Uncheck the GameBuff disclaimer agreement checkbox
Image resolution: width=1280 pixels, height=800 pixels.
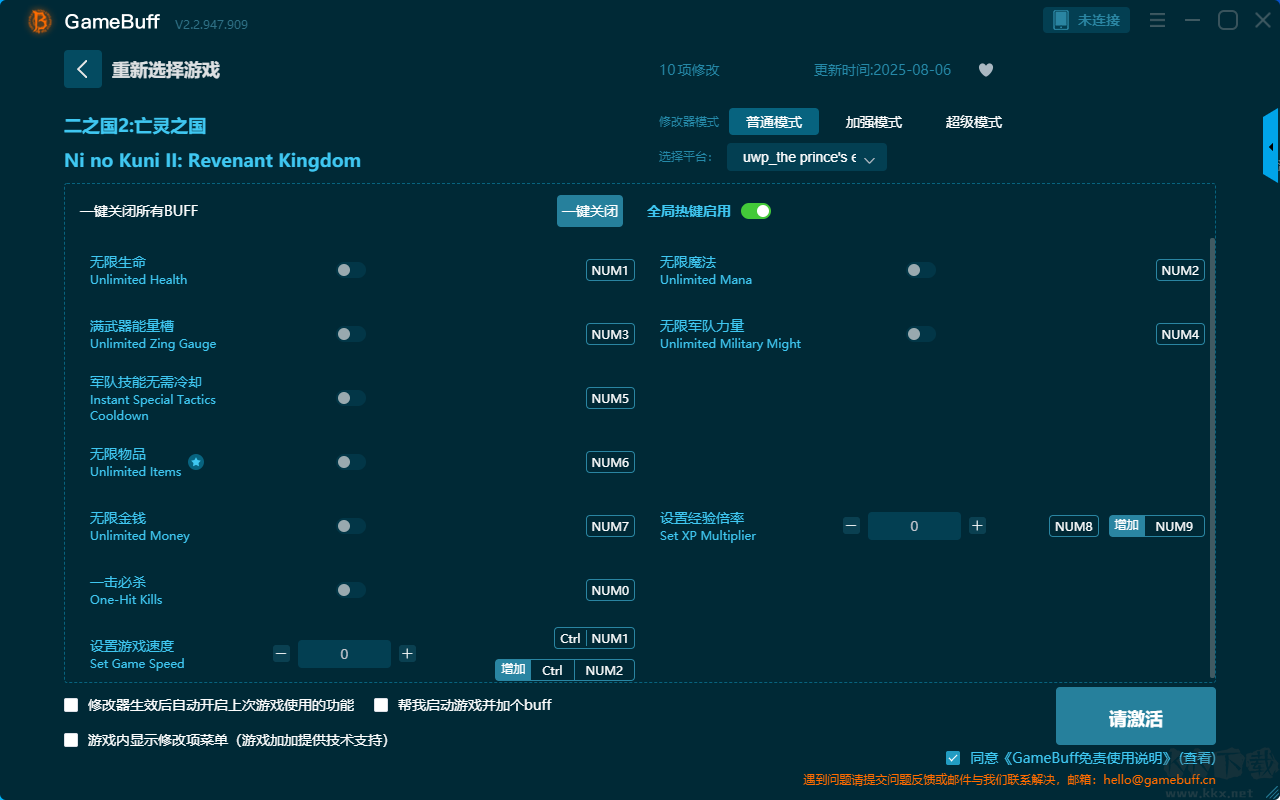[x=953, y=758]
